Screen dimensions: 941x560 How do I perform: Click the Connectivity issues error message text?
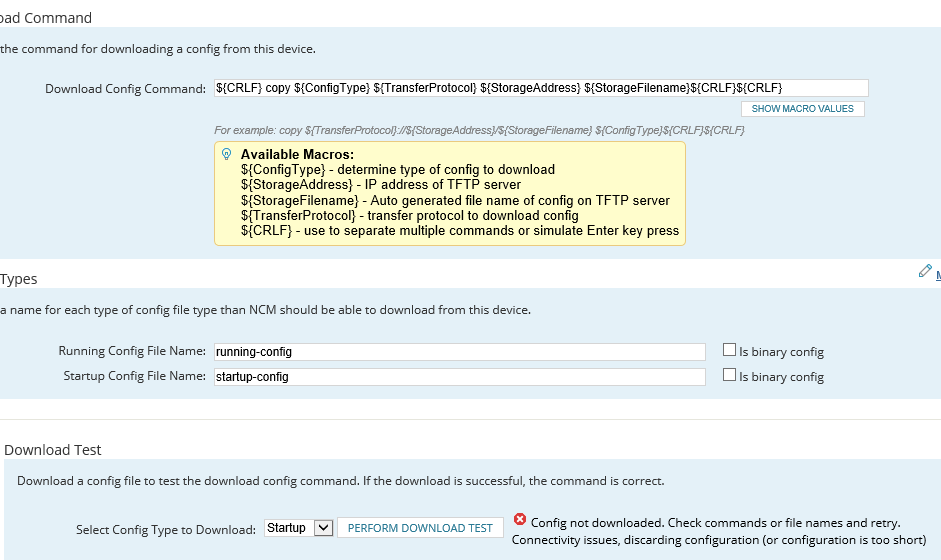719,540
